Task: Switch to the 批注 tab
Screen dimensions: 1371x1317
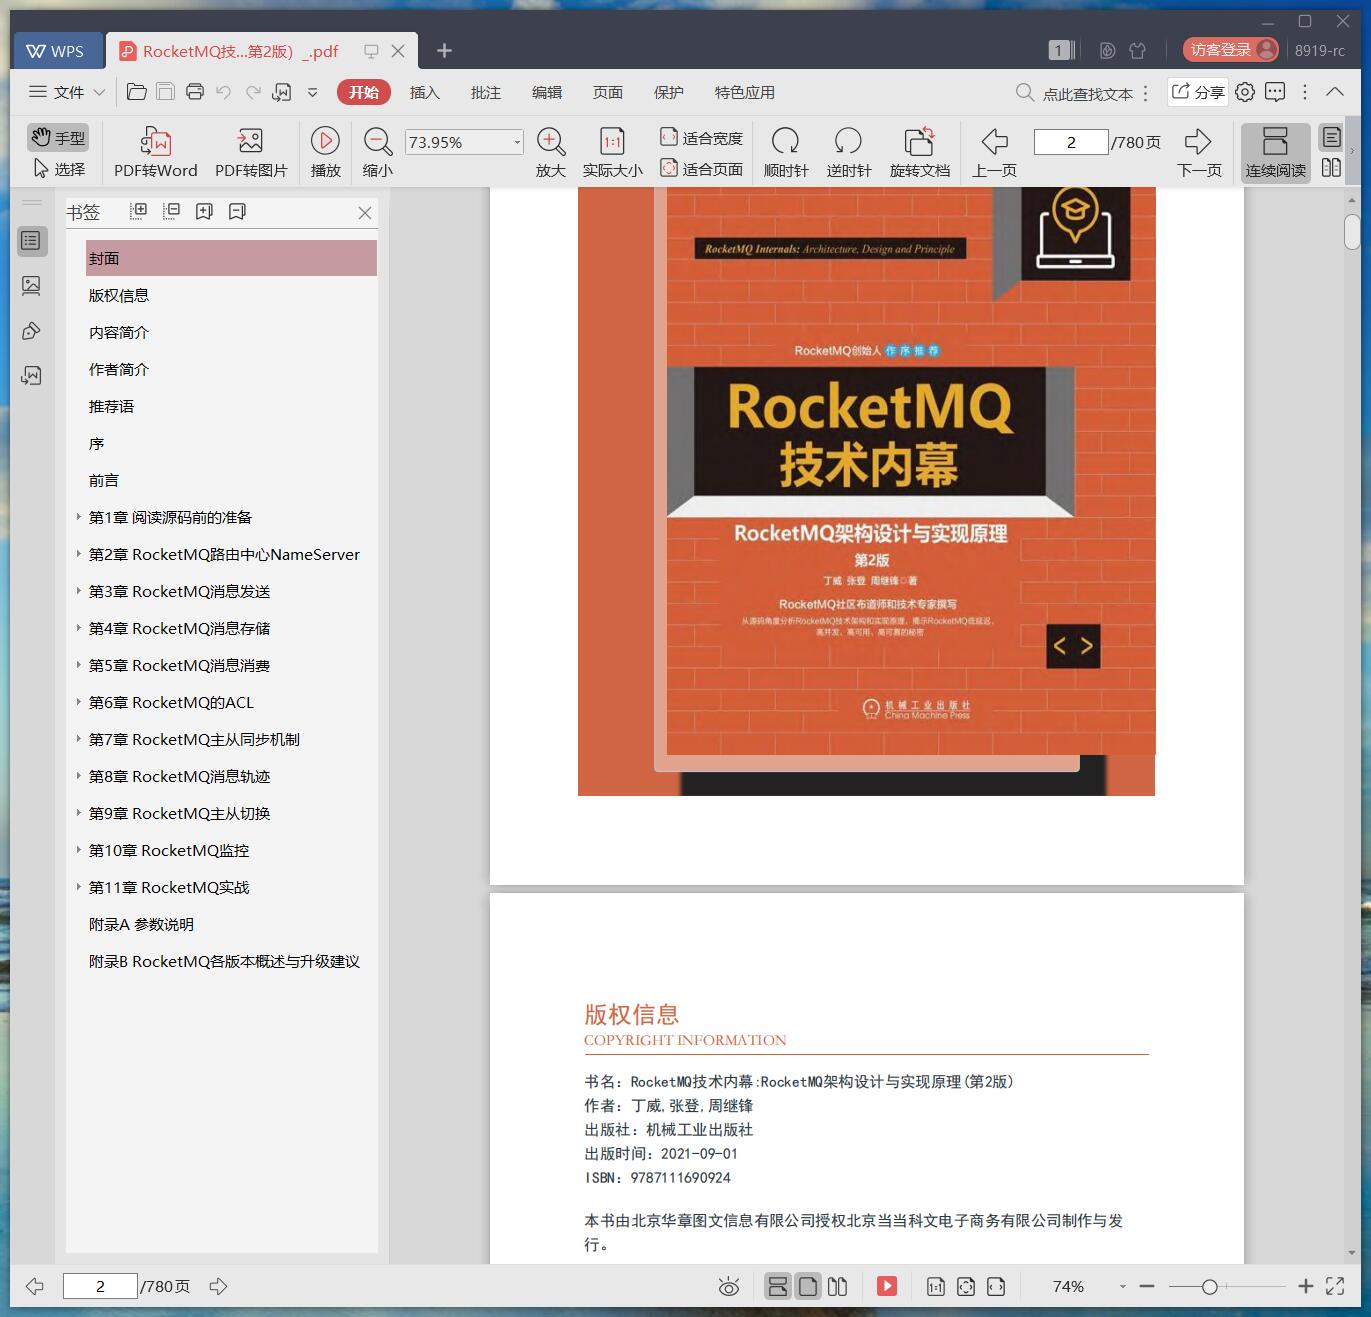Action: [485, 92]
